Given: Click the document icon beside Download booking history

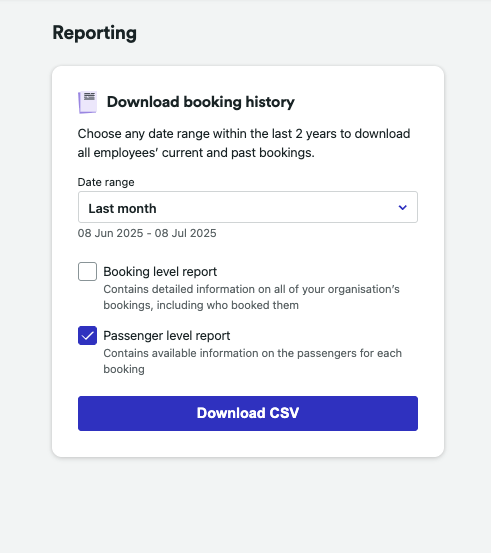Looking at the screenshot, I should coord(87,102).
